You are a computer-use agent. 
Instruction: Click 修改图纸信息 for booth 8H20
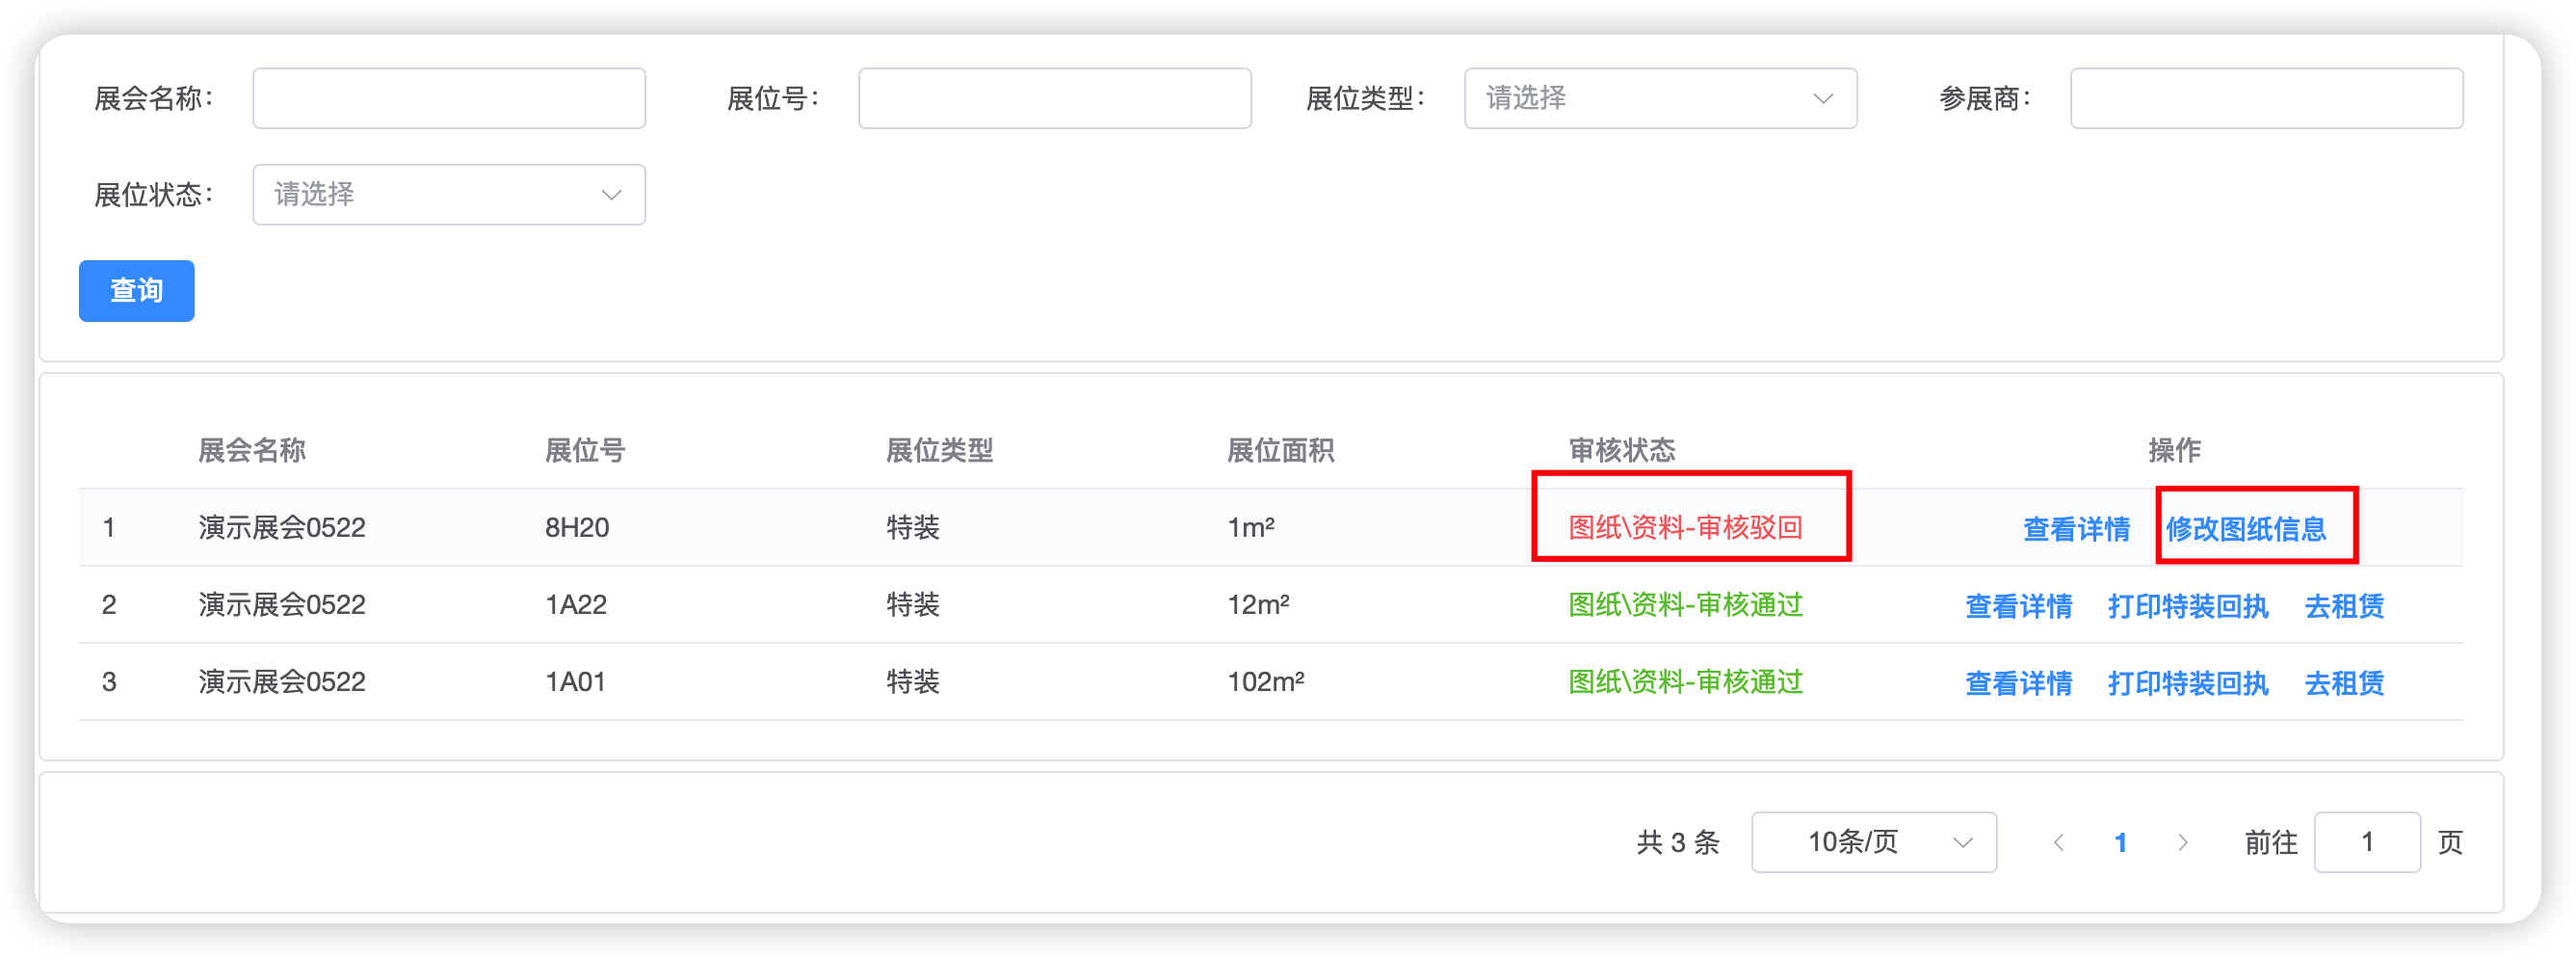[x=2246, y=528]
